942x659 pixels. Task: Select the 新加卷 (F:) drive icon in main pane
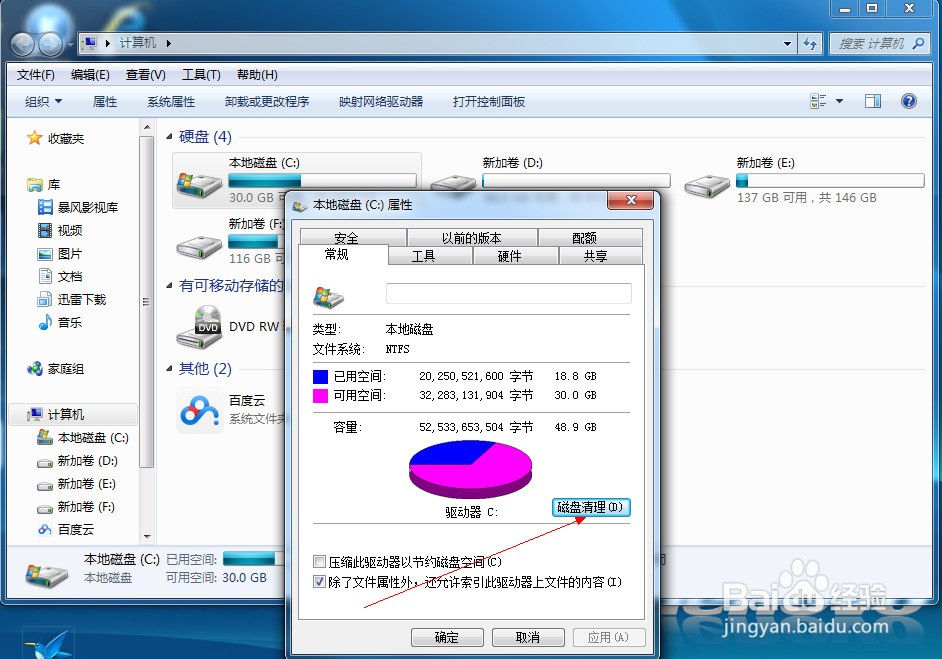point(199,247)
